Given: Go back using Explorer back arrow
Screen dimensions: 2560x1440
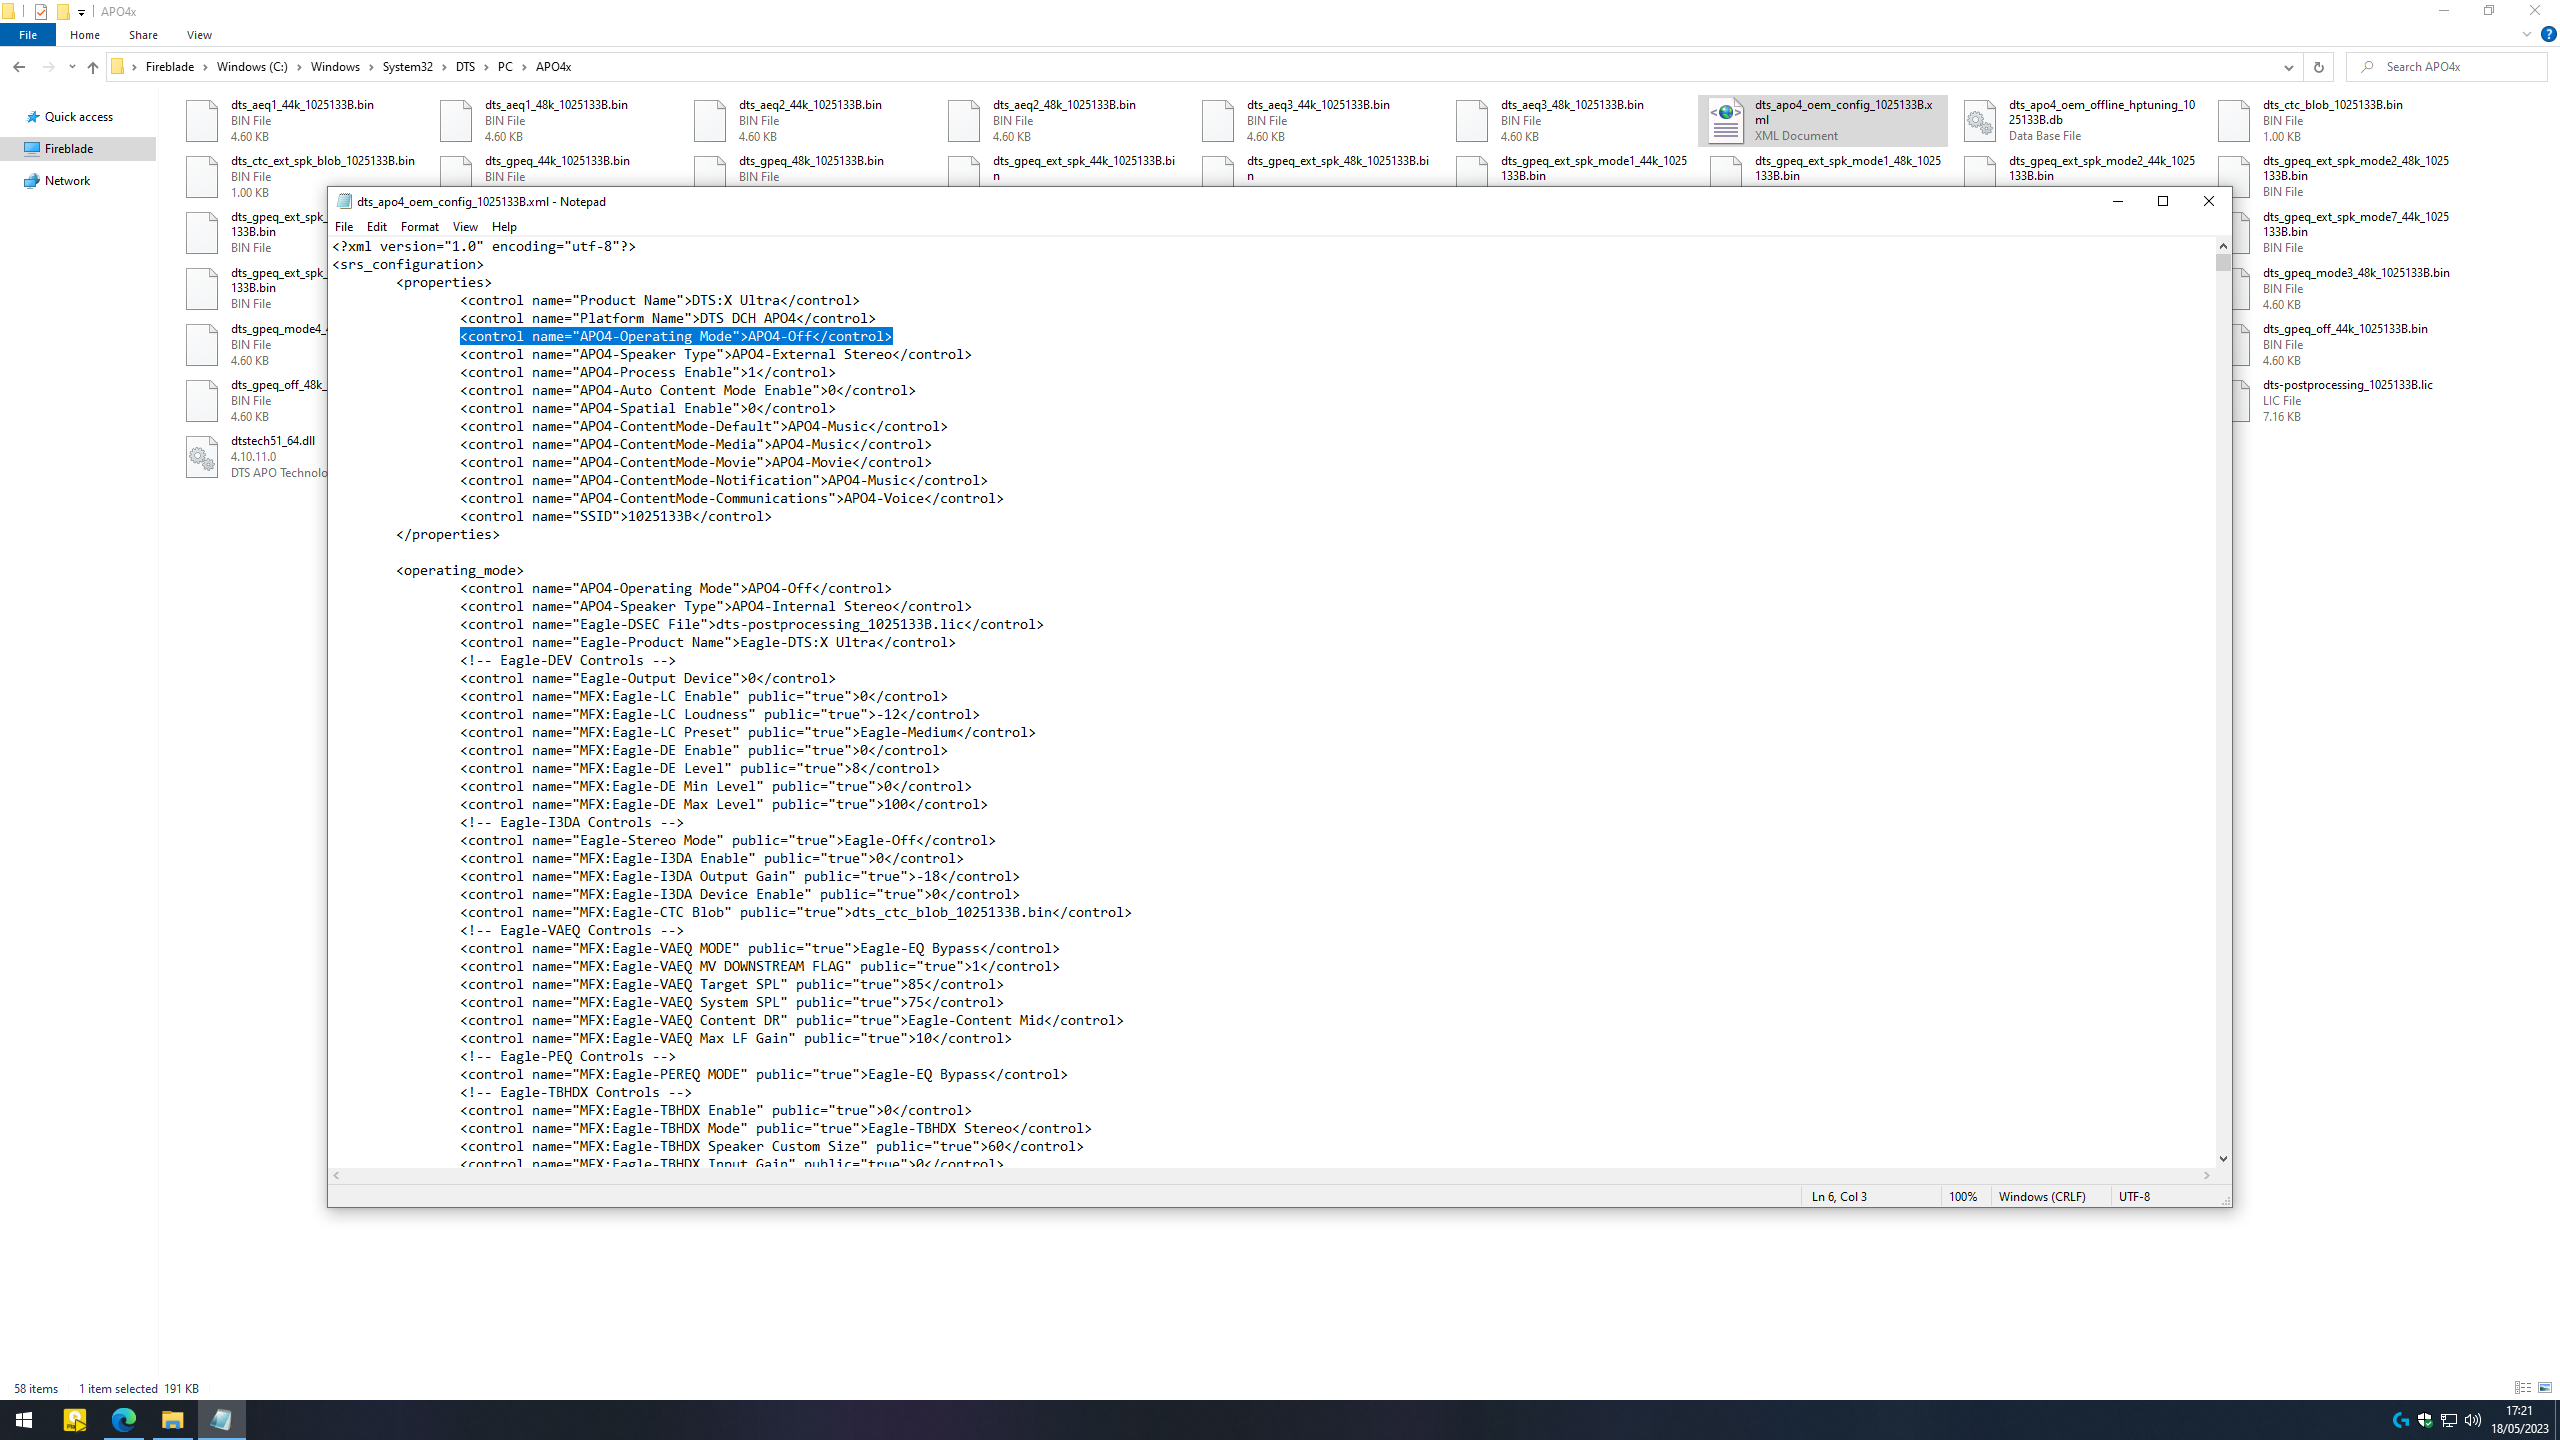Looking at the screenshot, I should click(19, 67).
